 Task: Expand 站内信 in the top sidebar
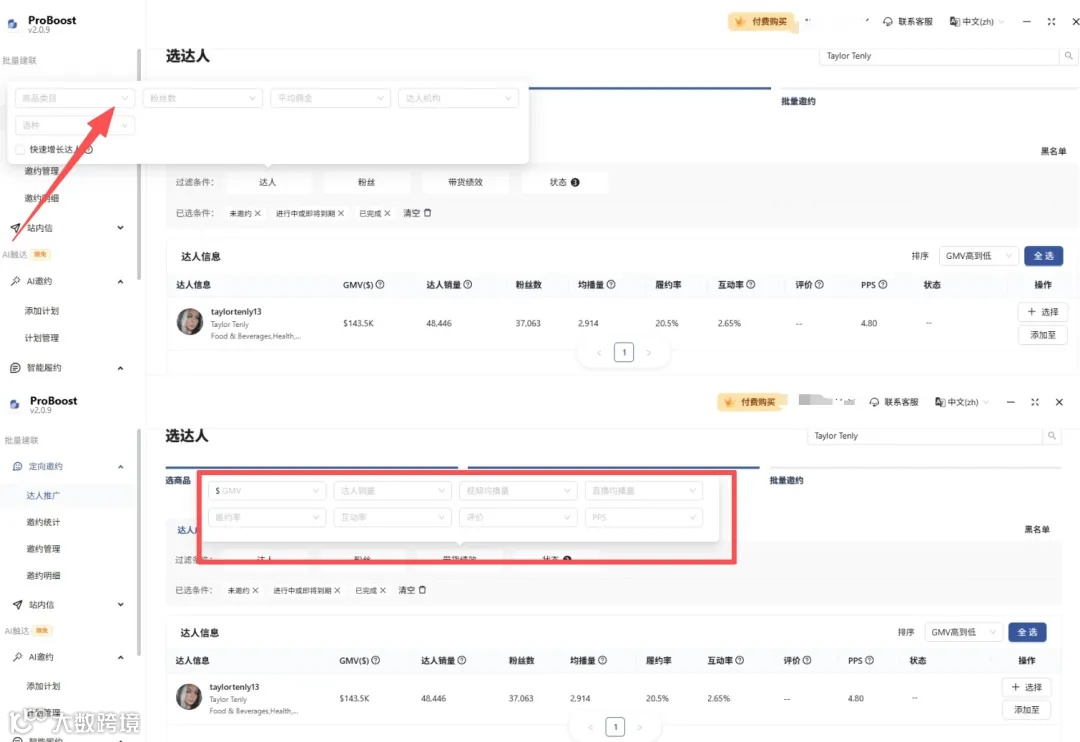[121, 227]
